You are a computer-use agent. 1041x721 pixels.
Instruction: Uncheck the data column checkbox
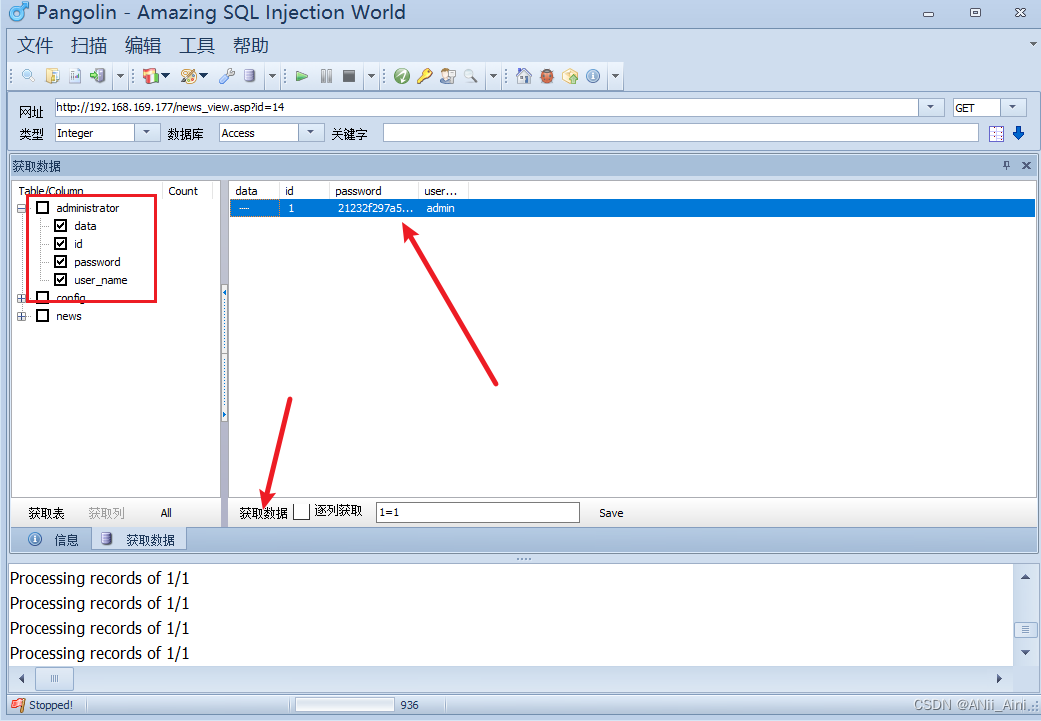tap(60, 226)
